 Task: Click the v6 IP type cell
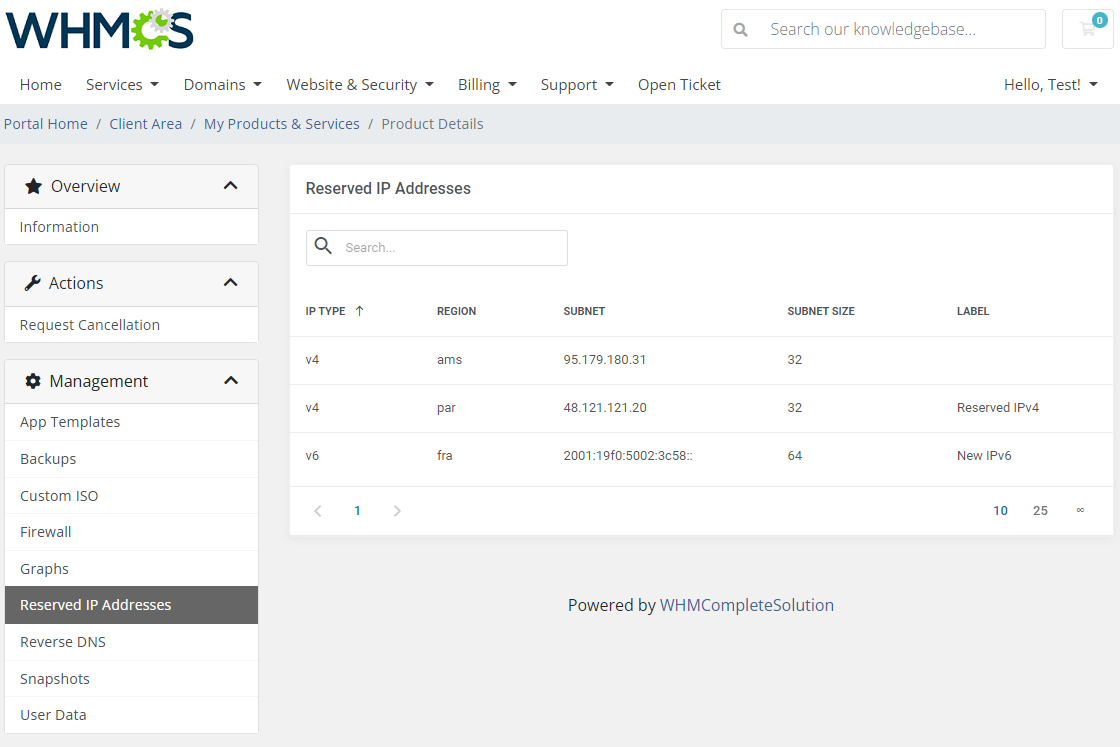point(312,456)
